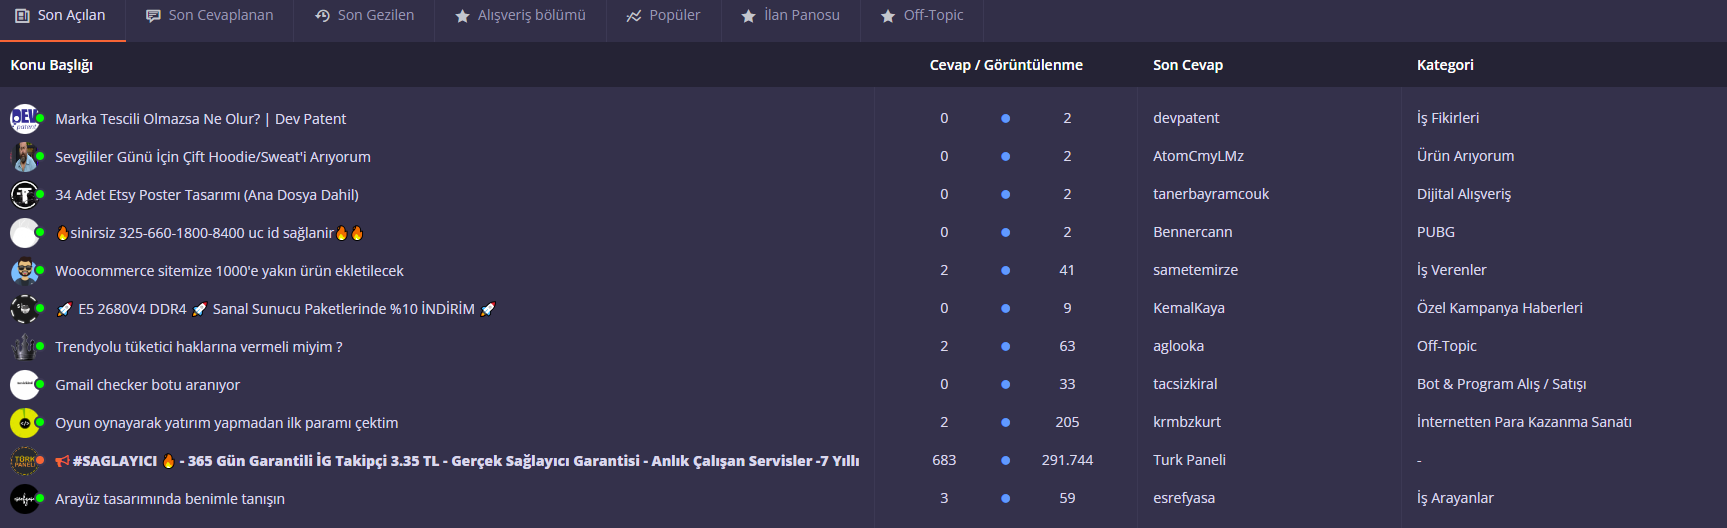Click avatar beside Woocommerce sitemize thread
The height and width of the screenshot is (528, 1727).
pyautogui.click(x=25, y=271)
